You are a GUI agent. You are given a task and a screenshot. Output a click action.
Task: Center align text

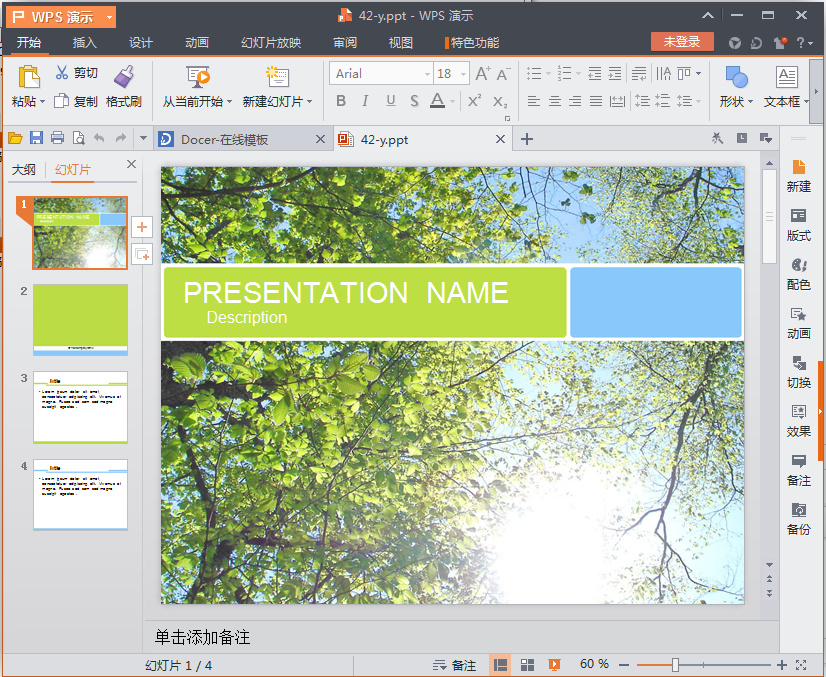(554, 101)
